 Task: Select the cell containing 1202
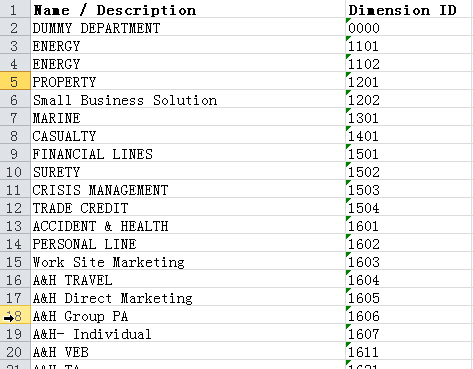[x=408, y=100]
